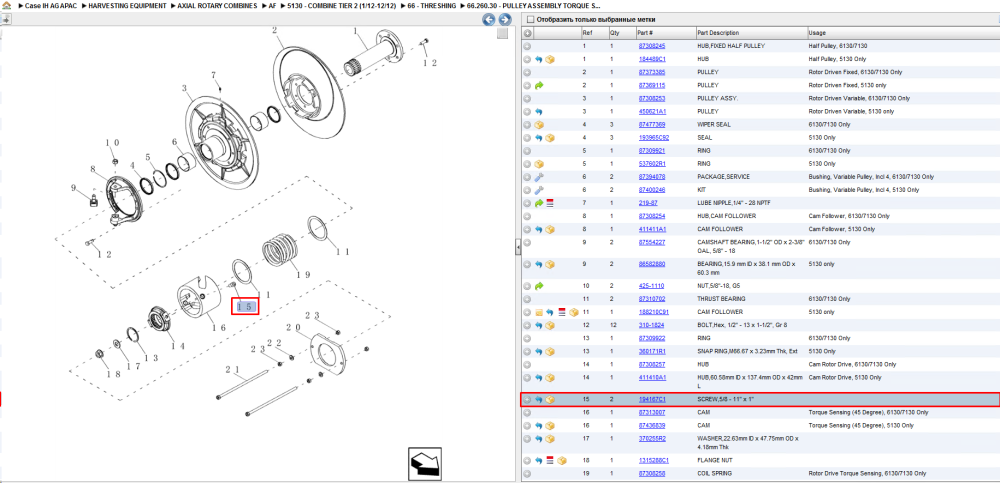Click the panel toggle icon at the diagram's top-left
1000x483 pixels.
(6, 20)
